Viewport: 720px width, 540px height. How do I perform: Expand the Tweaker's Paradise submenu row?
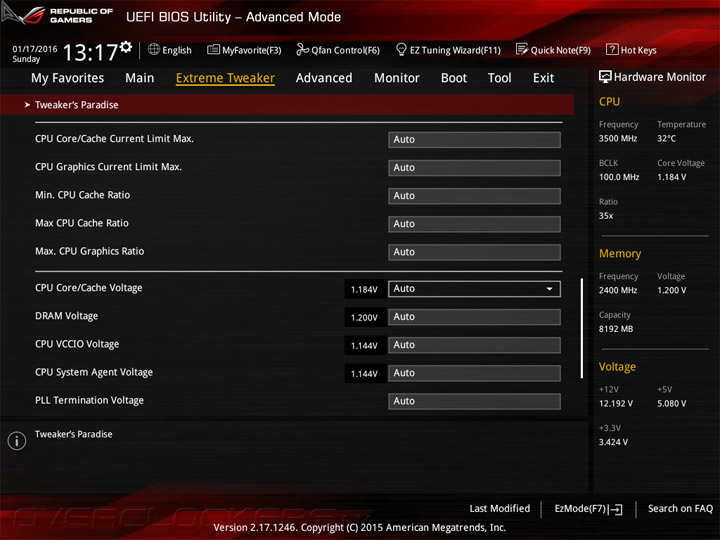pyautogui.click(x=287, y=105)
